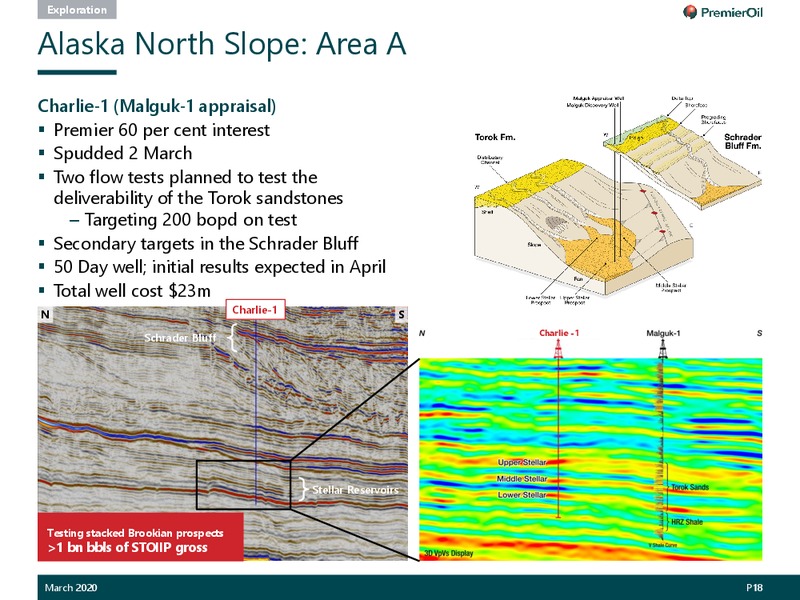
Task: Click the geological block diagram image
Action: coord(618,201)
